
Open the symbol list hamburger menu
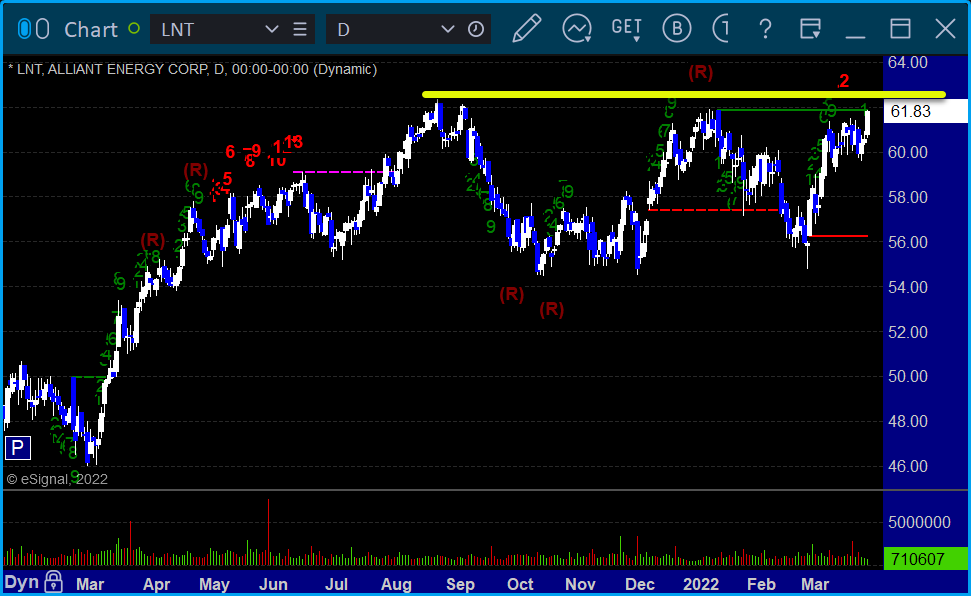coord(300,29)
